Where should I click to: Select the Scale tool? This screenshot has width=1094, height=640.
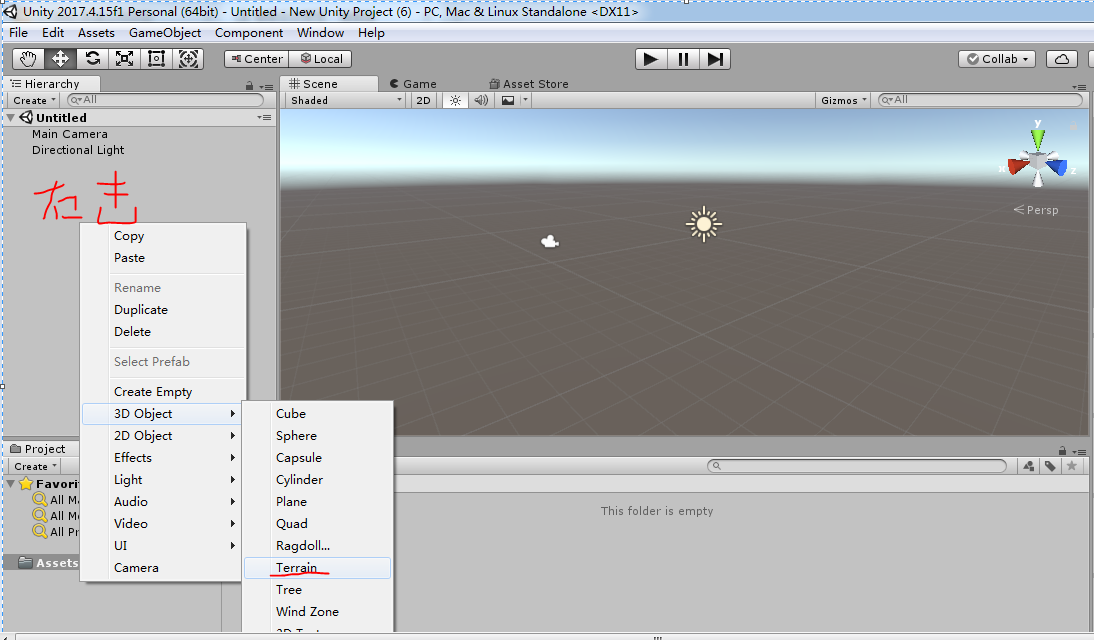tap(125, 59)
